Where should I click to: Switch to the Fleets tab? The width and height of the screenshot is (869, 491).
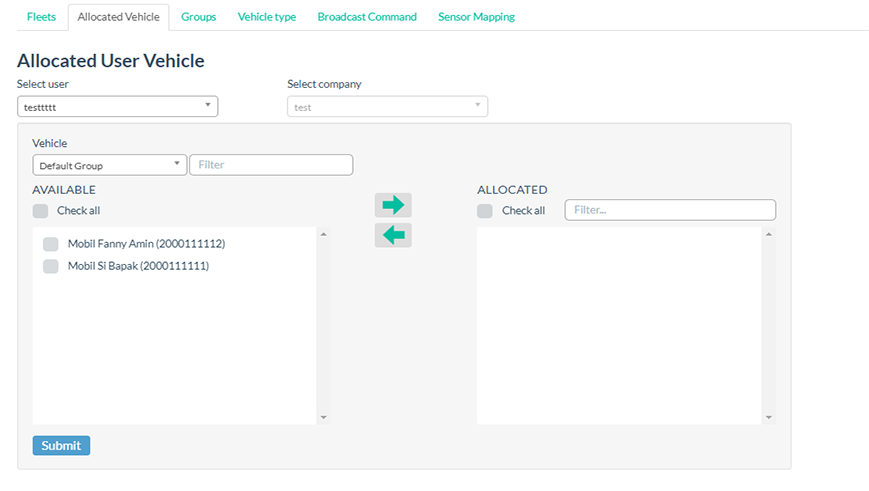pos(41,17)
